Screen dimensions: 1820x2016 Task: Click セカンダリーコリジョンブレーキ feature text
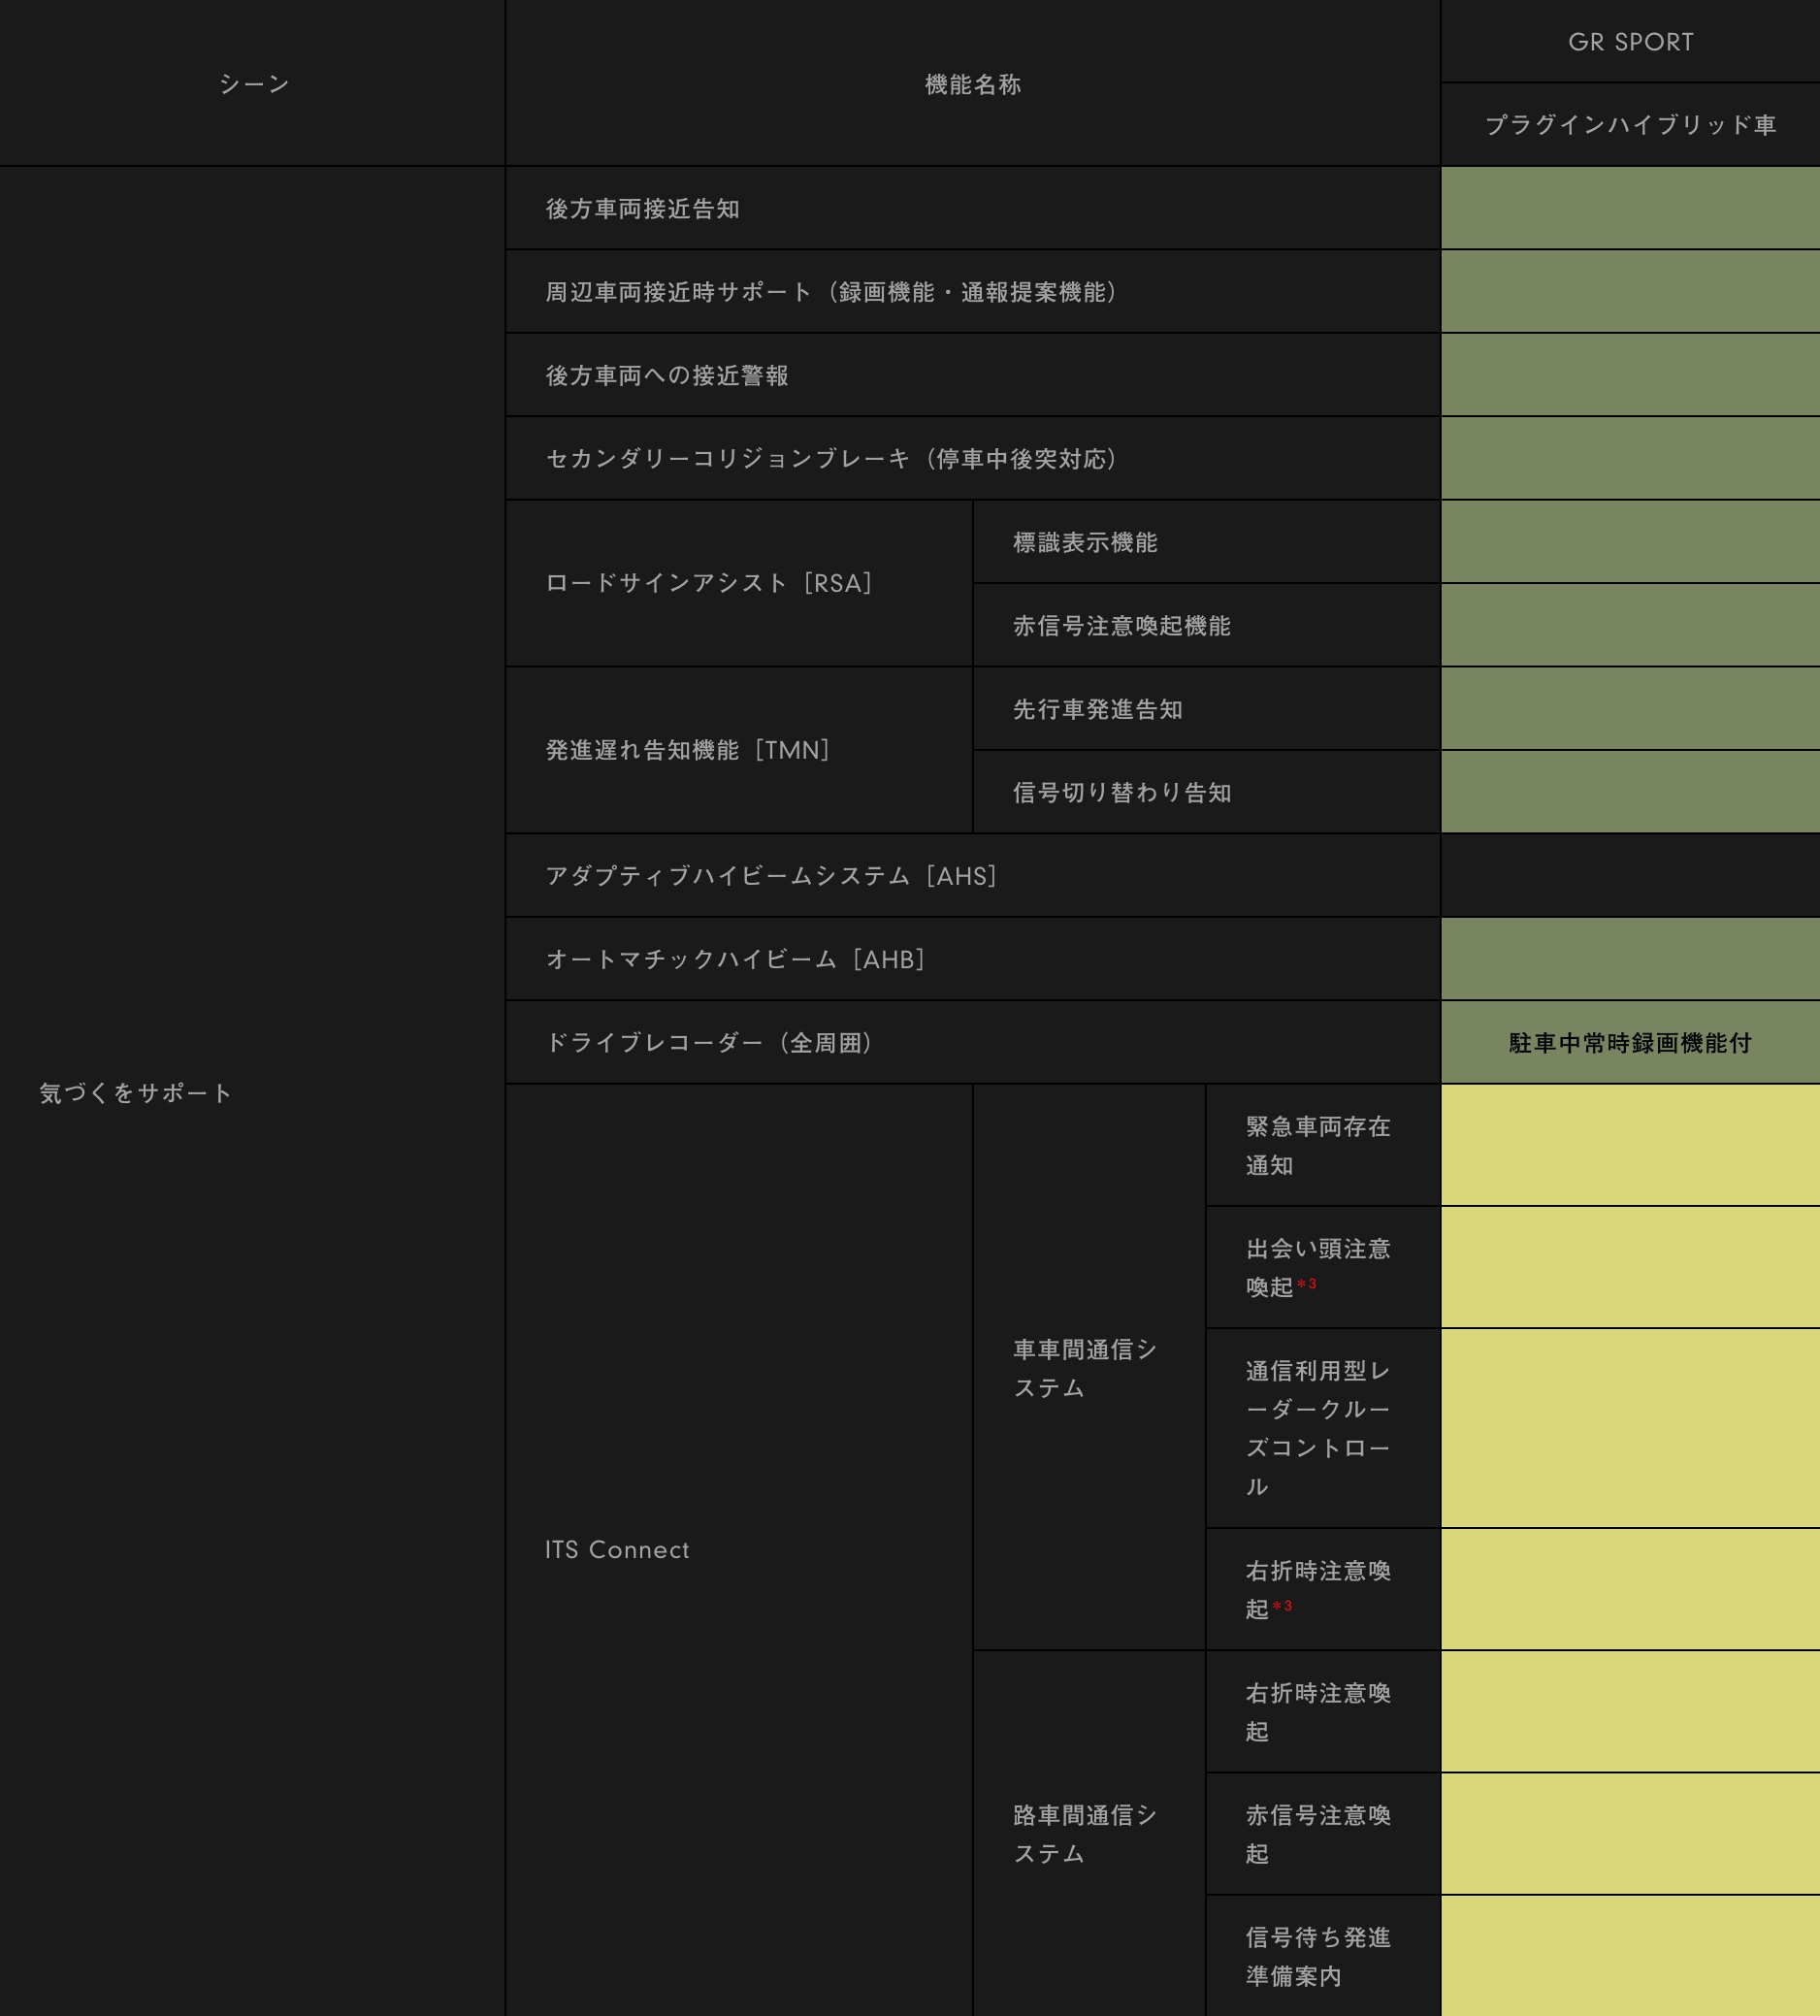tap(830, 459)
